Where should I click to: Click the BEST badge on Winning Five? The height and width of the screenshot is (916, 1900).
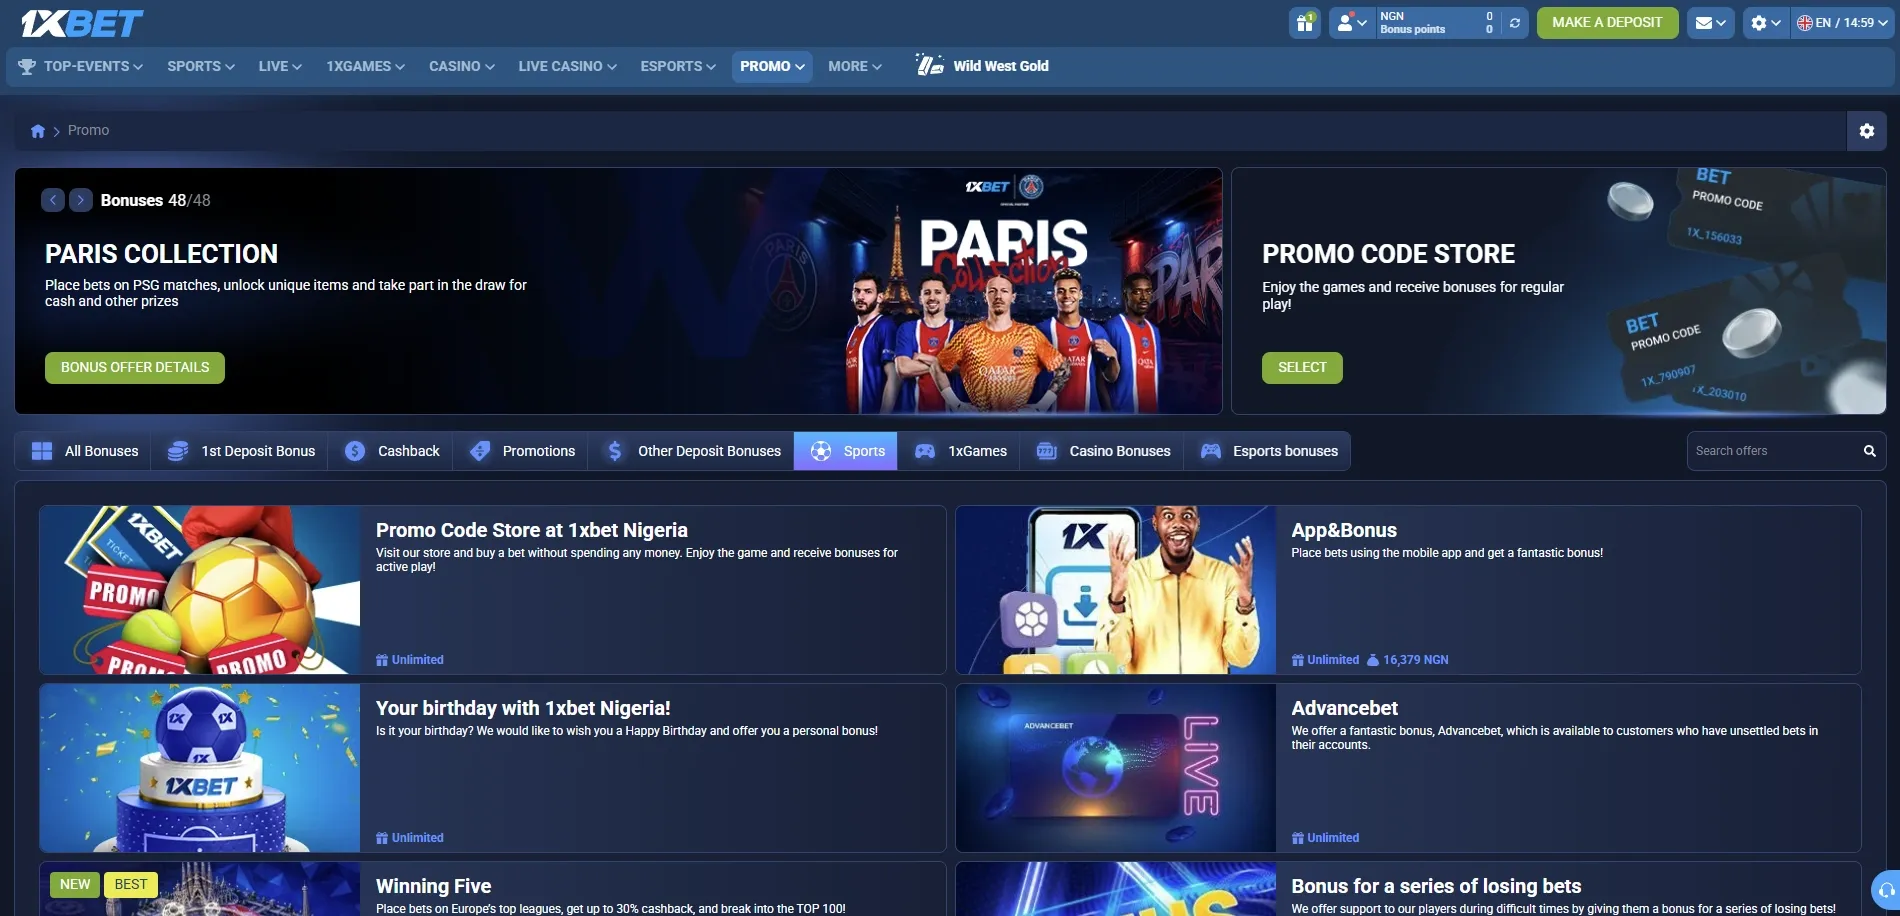(x=131, y=885)
